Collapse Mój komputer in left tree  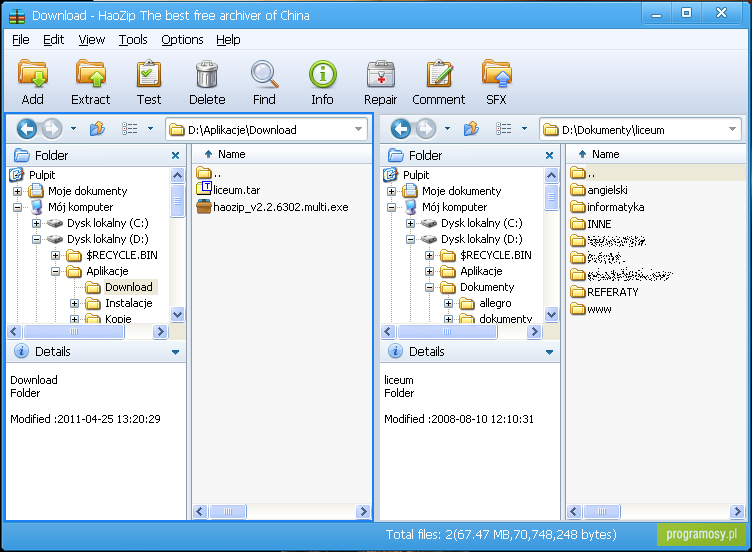pos(17,207)
